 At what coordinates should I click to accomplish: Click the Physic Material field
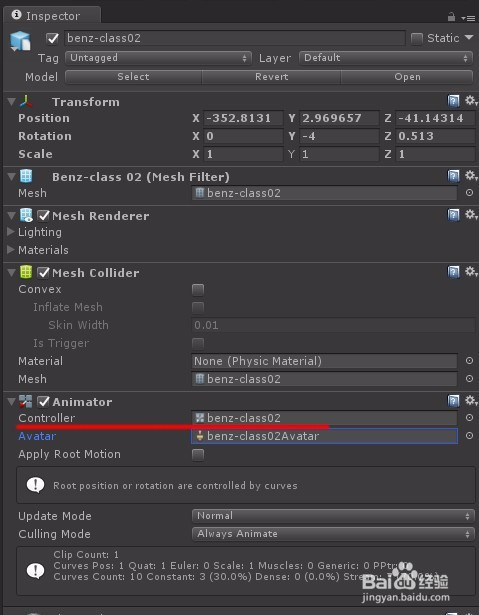click(324, 361)
